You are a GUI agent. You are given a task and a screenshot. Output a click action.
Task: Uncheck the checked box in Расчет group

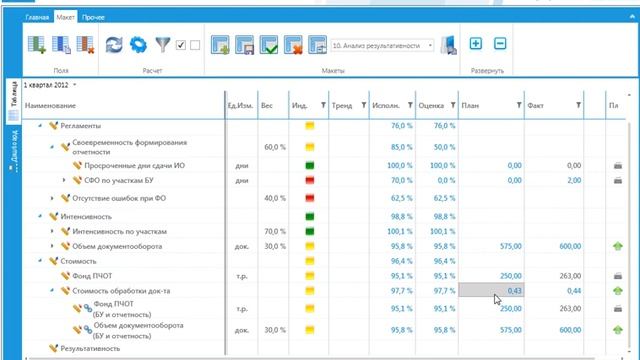pyautogui.click(x=181, y=45)
